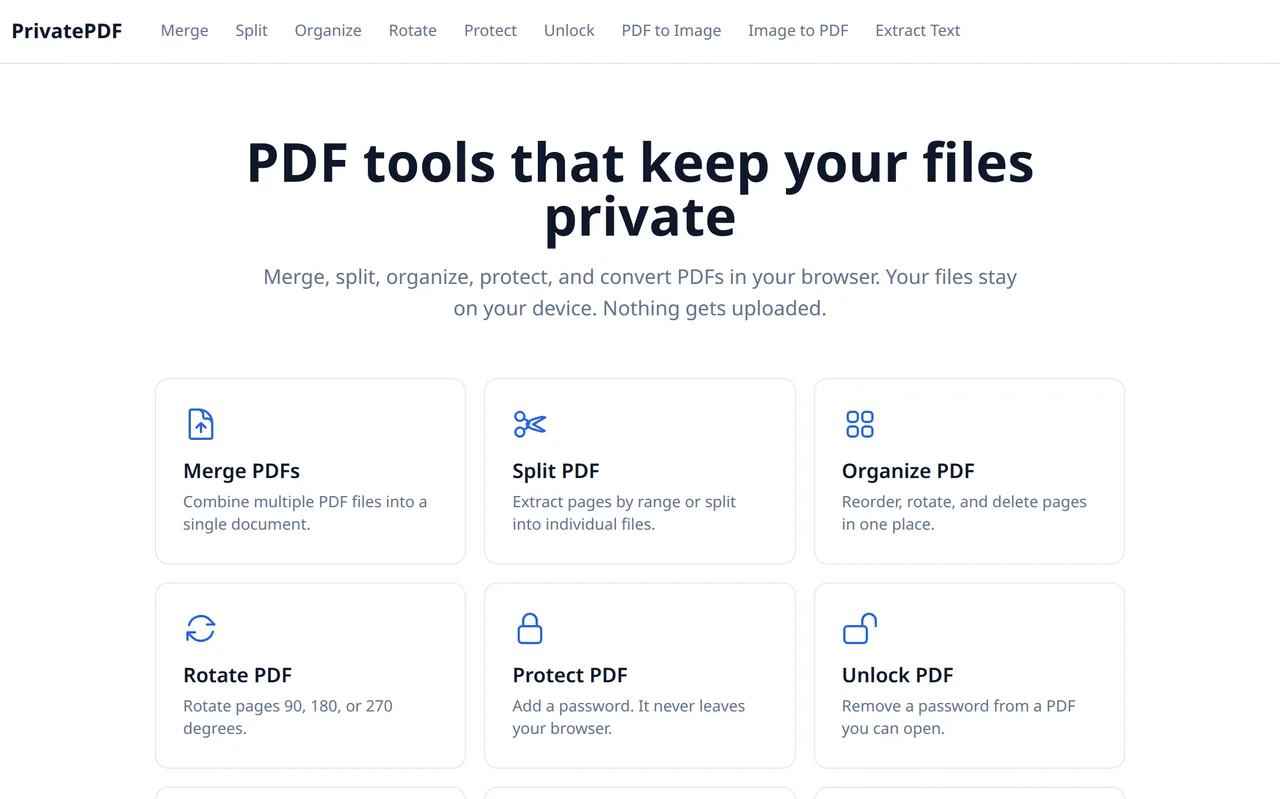Open Extract Text from the top navigation
The height and width of the screenshot is (799, 1280).
tap(917, 31)
